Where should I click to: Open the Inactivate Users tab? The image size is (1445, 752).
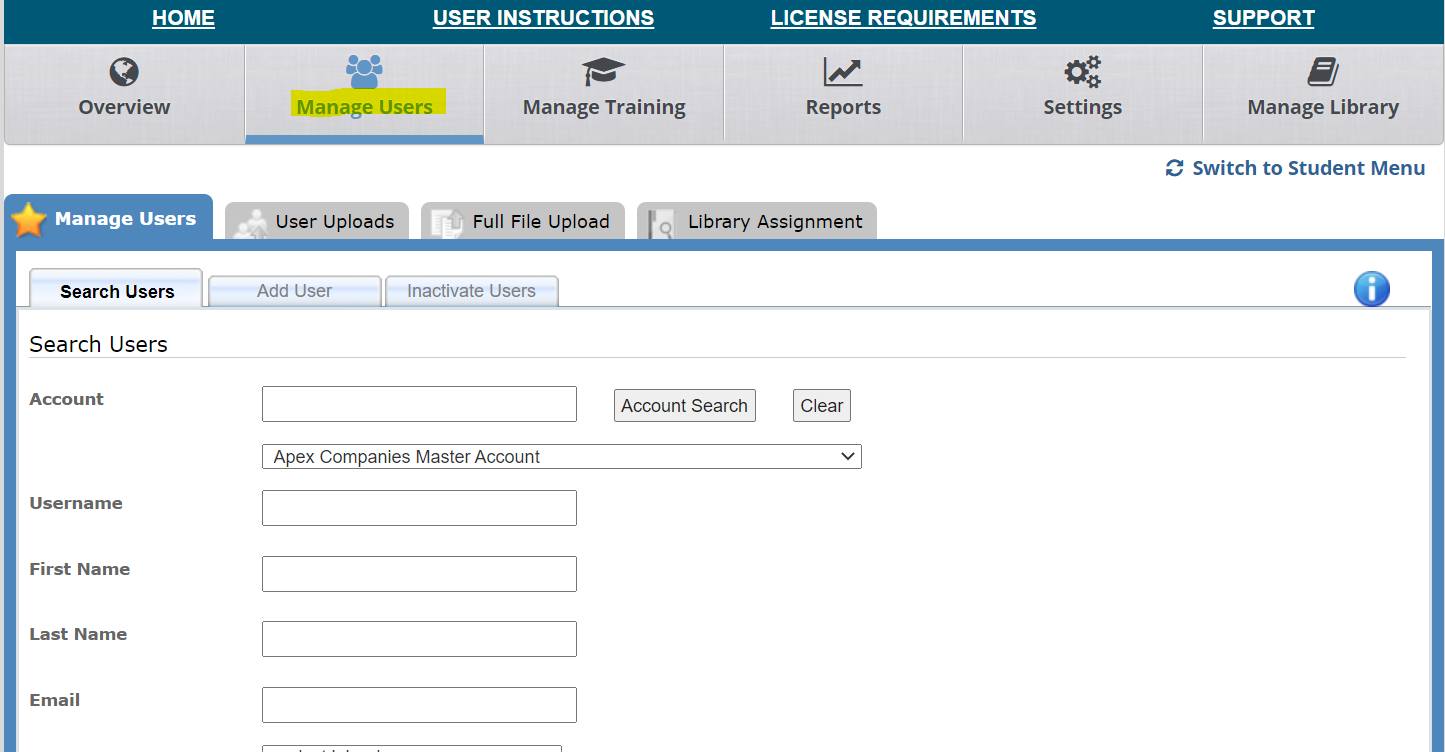point(471,291)
